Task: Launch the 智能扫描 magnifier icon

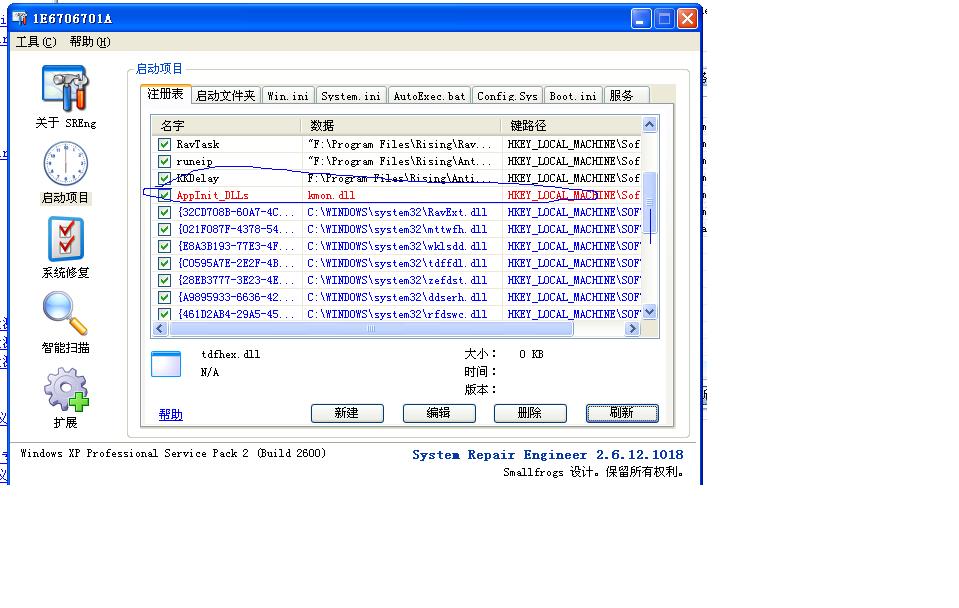Action: click(65, 313)
